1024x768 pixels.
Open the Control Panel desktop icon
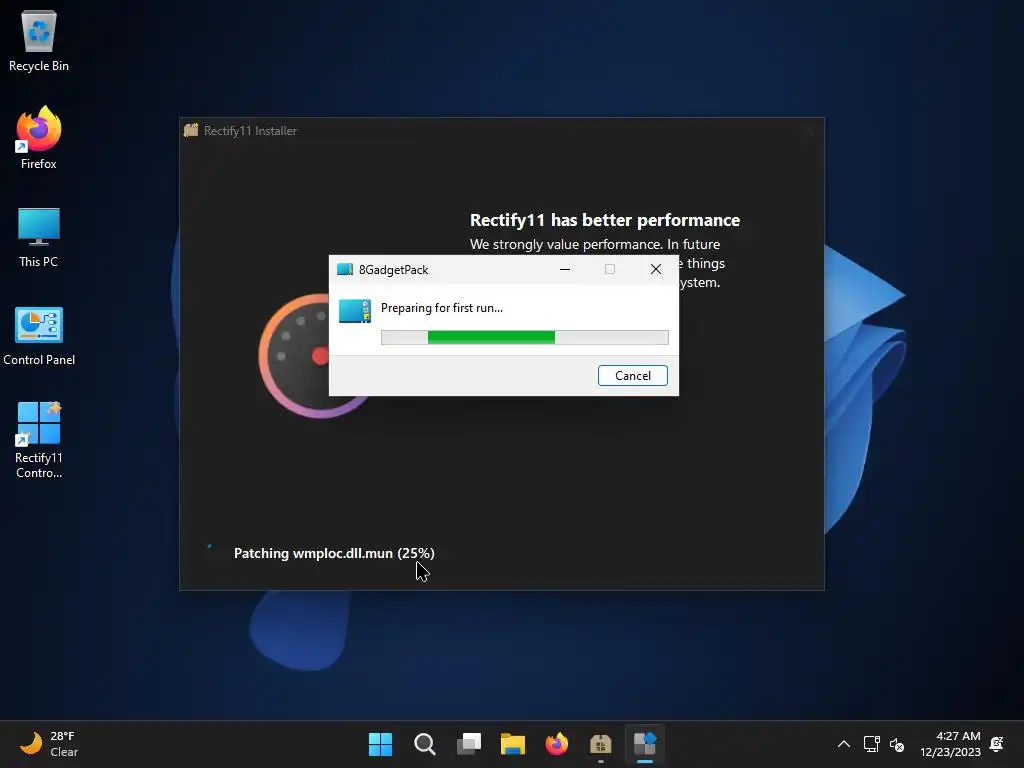click(39, 336)
